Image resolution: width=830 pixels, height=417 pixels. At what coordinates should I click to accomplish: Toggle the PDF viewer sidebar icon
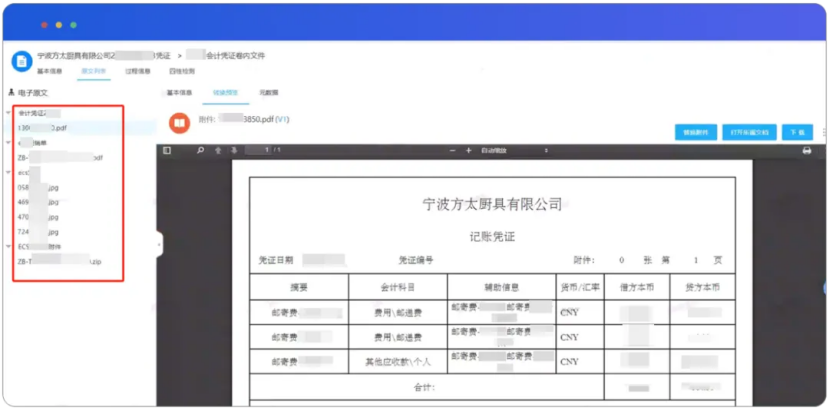pyautogui.click(x=167, y=151)
